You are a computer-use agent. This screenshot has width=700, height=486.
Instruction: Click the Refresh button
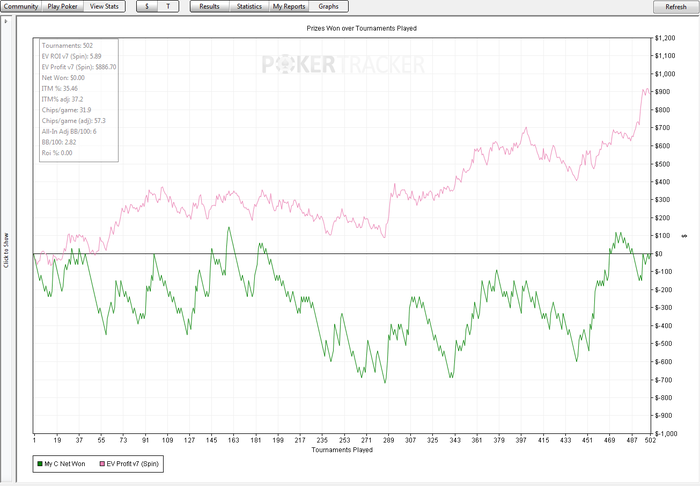[x=676, y=7]
